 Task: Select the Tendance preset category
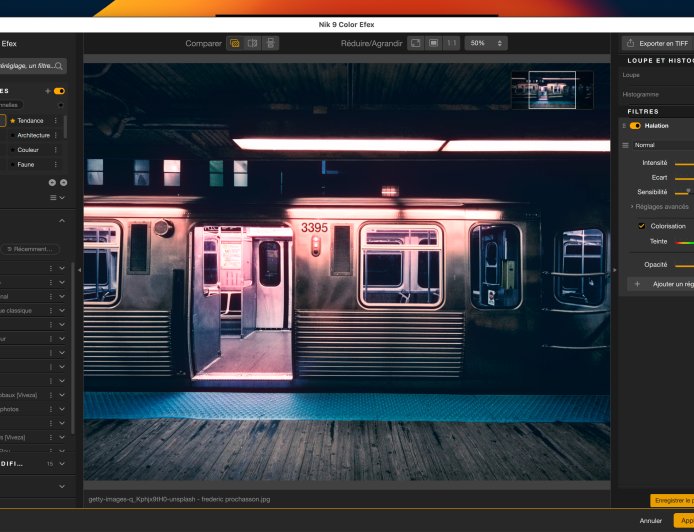(x=30, y=120)
